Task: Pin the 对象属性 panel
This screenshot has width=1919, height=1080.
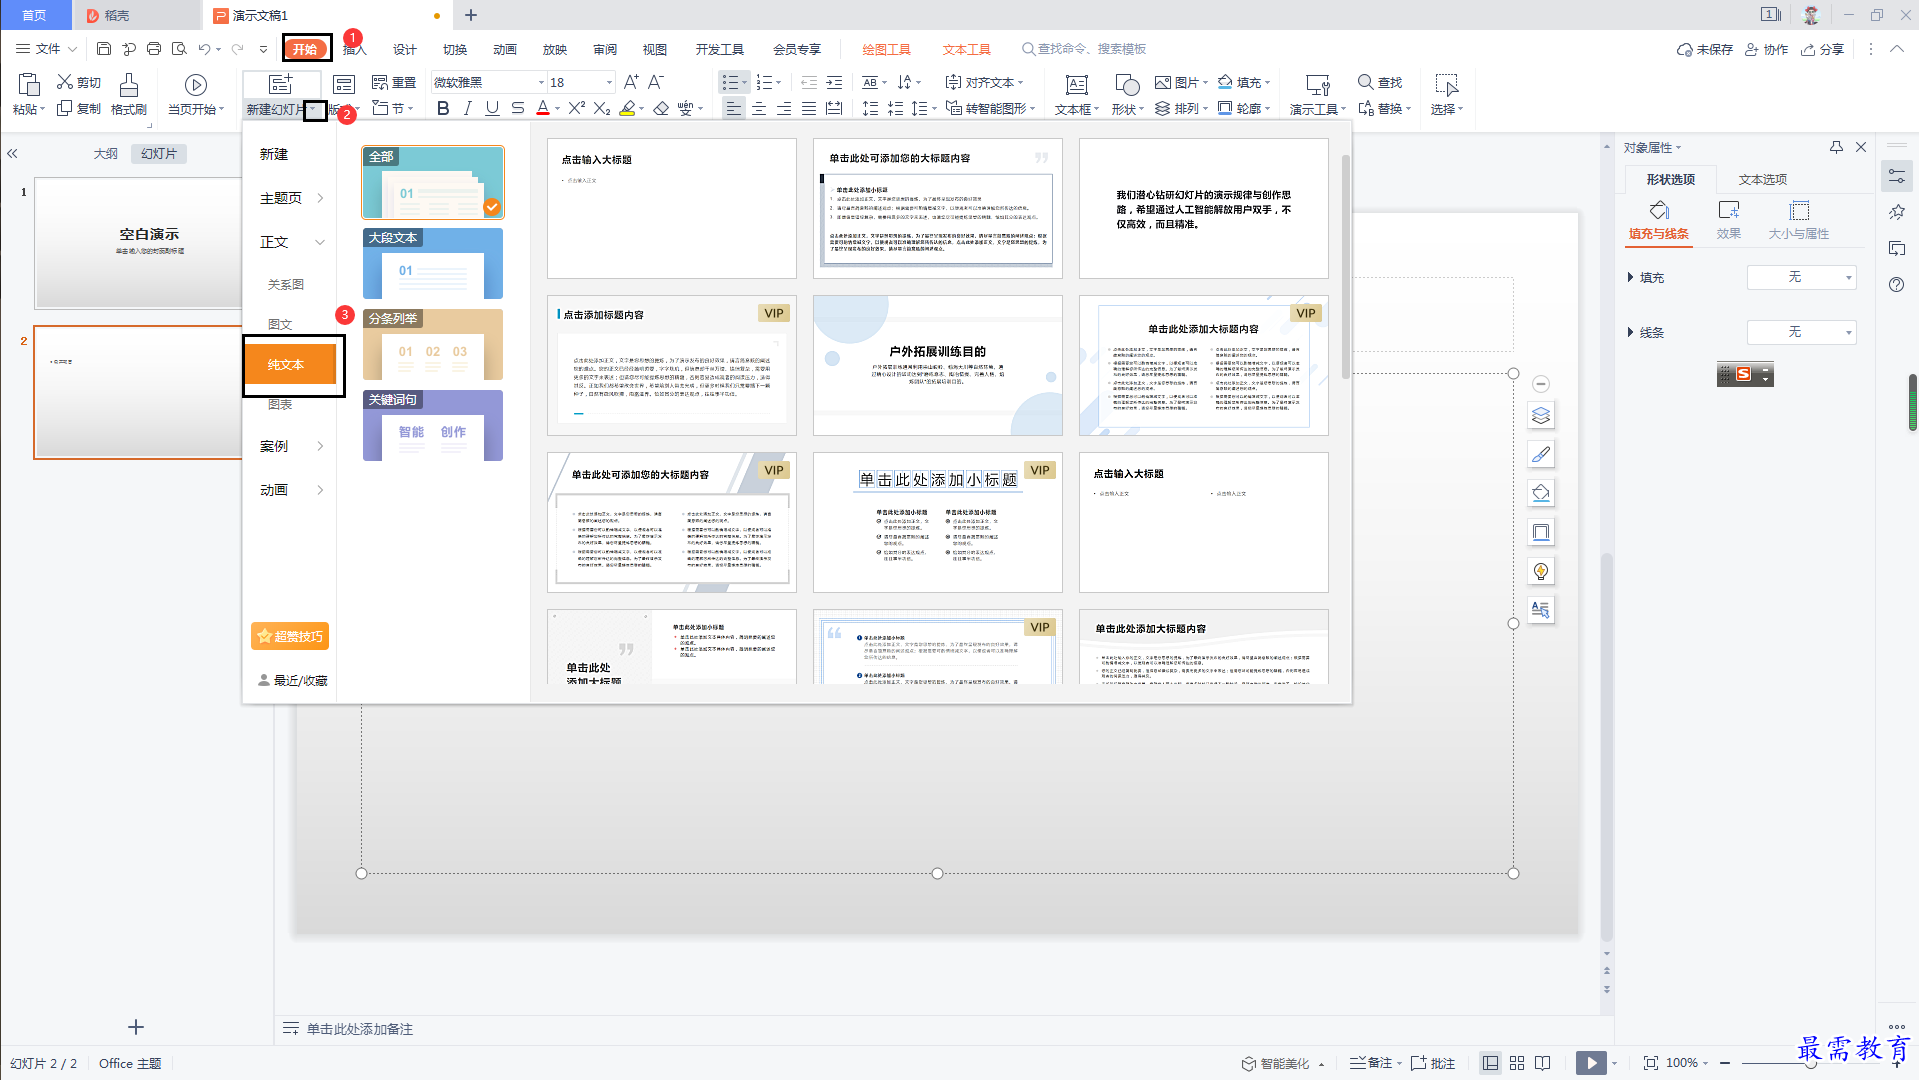Action: (x=1836, y=147)
